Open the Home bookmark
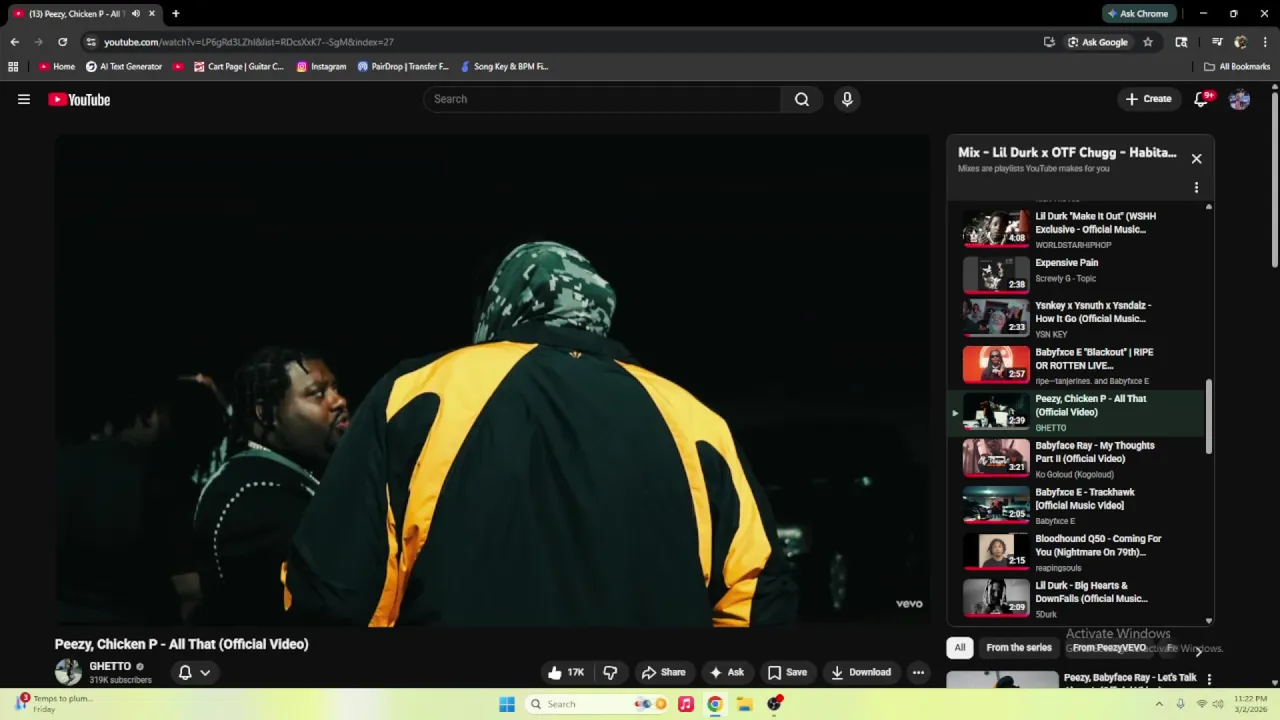This screenshot has width=1280, height=720. (56, 67)
